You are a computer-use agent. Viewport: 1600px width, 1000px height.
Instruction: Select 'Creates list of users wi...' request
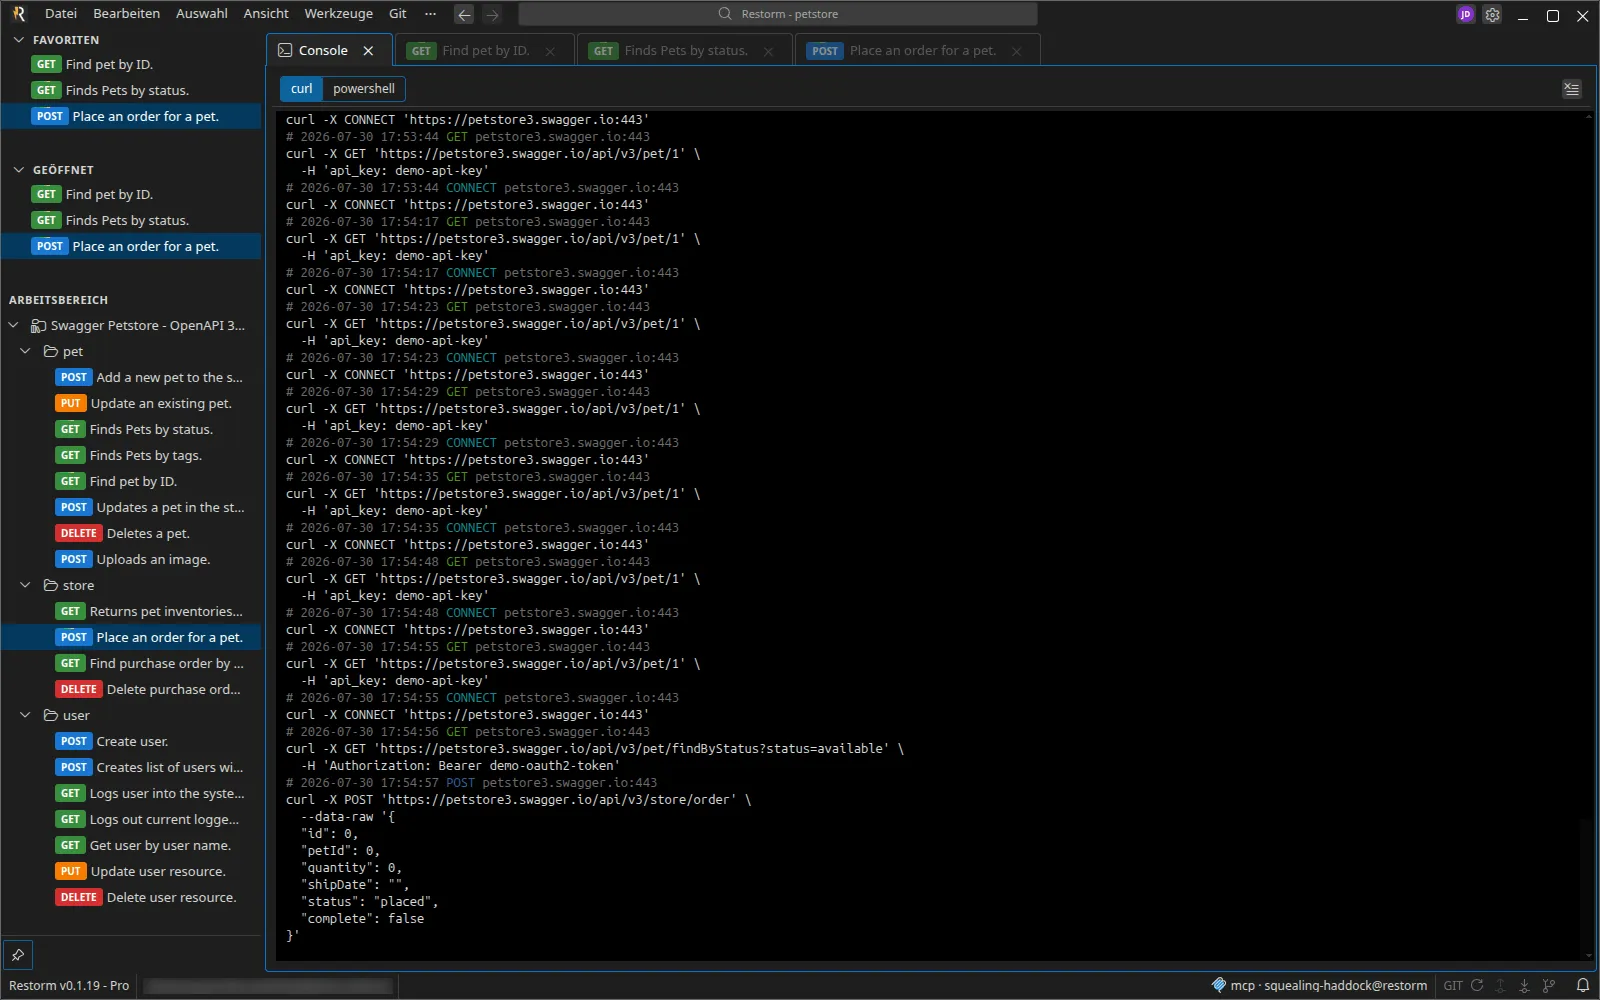(131, 768)
